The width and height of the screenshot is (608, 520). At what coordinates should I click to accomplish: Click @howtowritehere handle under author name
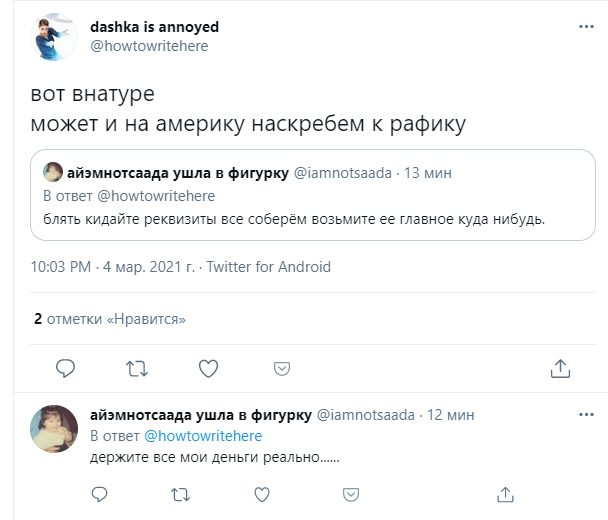149,46
